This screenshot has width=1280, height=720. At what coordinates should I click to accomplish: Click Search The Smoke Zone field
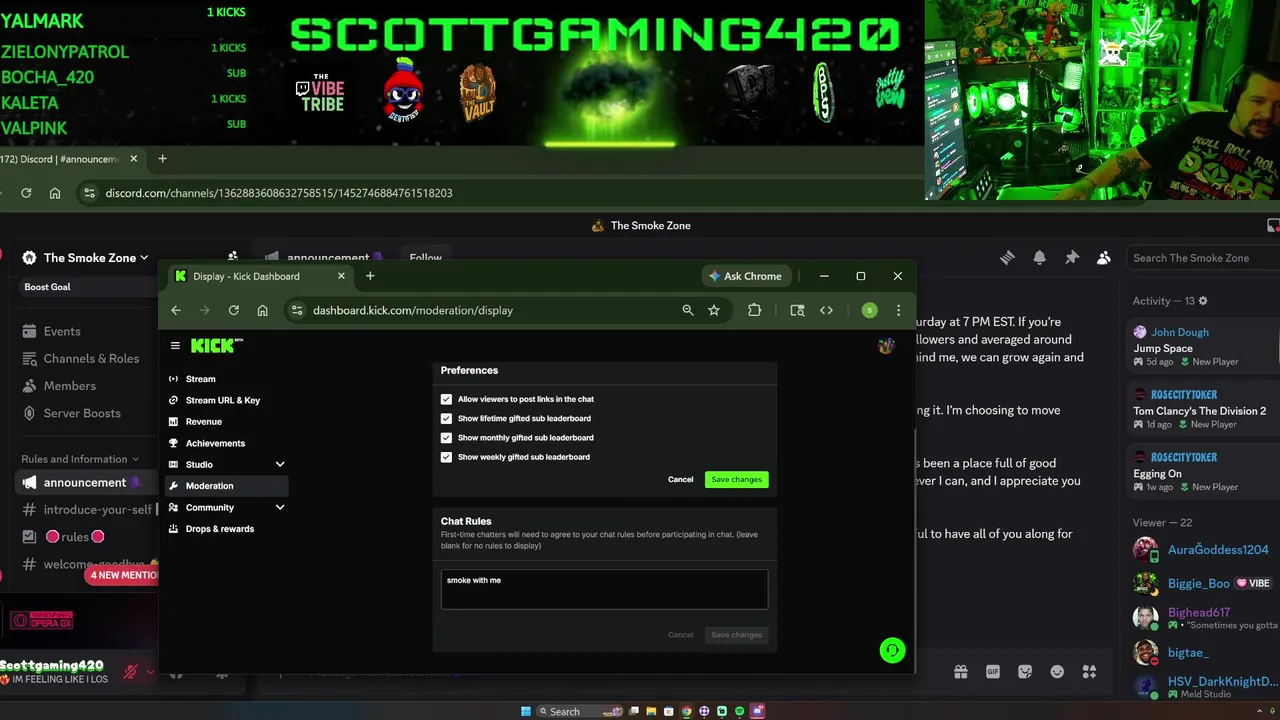[1202, 258]
